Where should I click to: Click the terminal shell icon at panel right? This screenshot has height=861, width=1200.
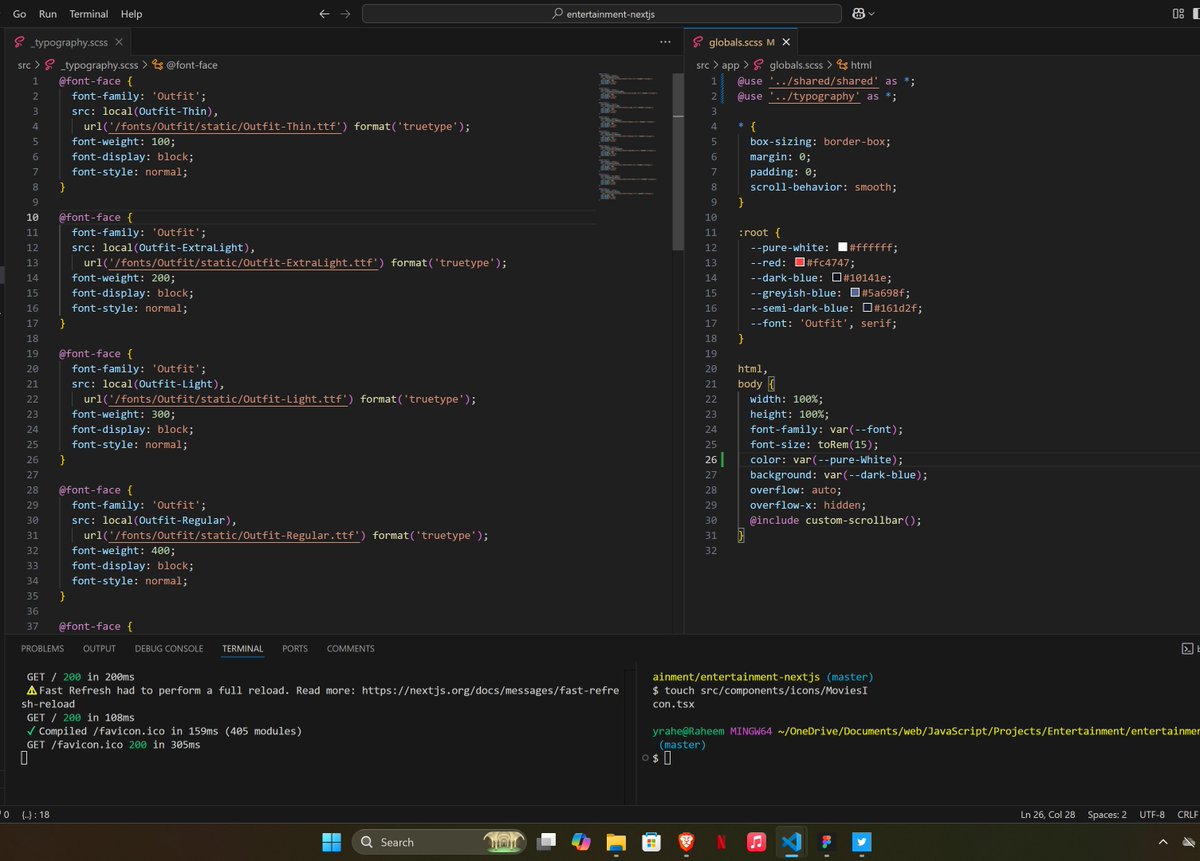click(x=1187, y=648)
